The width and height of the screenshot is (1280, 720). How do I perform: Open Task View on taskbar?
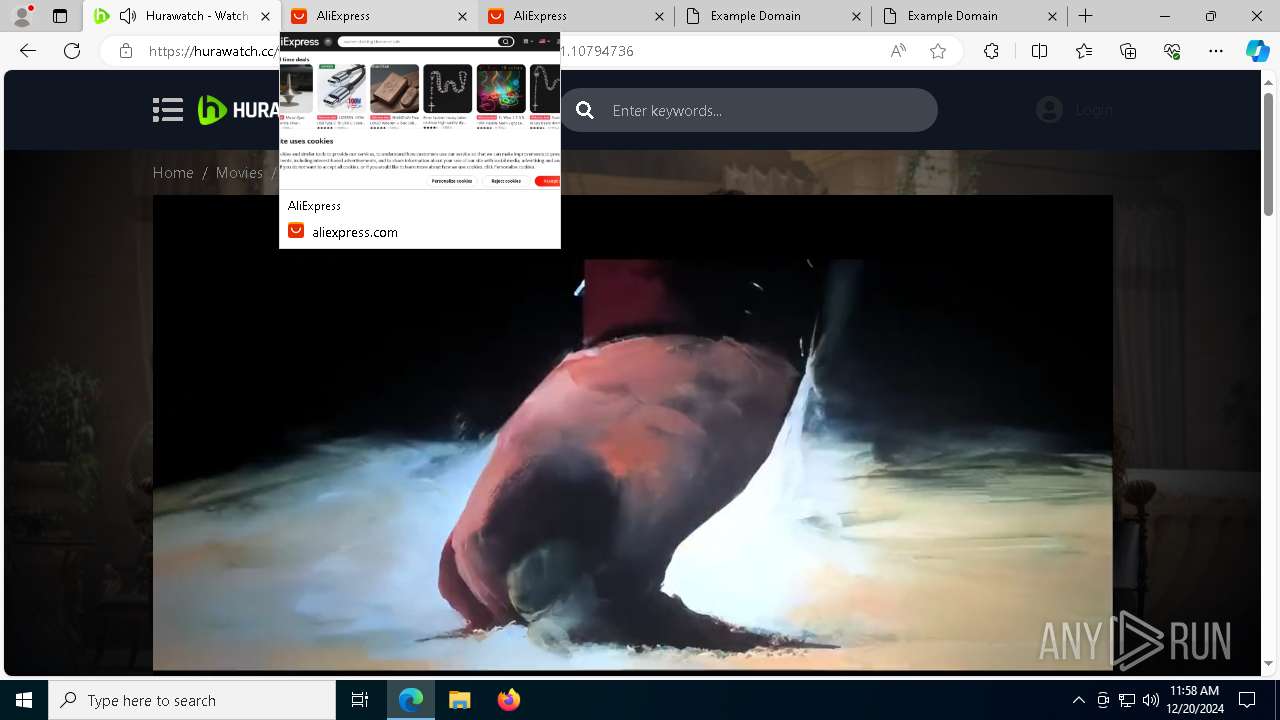pyautogui.click(x=360, y=700)
